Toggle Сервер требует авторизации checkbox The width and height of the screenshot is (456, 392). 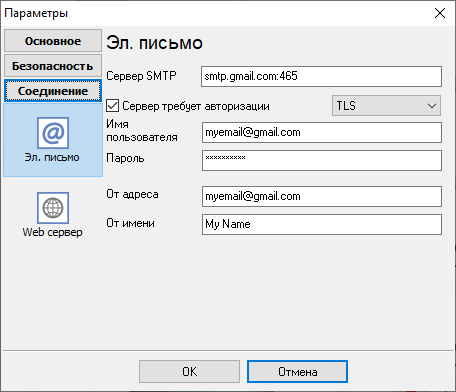[x=112, y=106]
